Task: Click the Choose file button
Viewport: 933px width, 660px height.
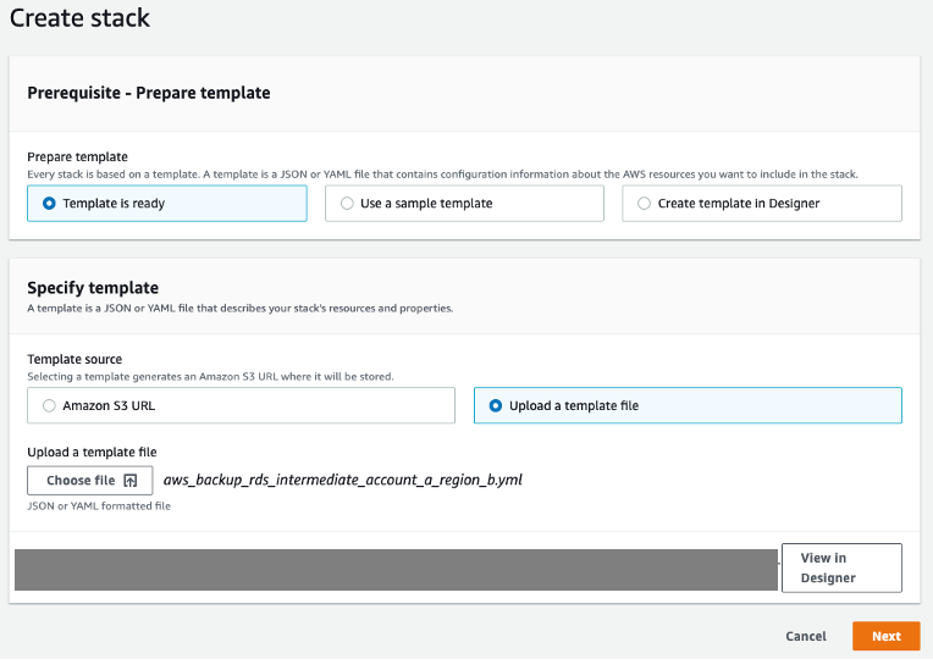Action: (89, 480)
